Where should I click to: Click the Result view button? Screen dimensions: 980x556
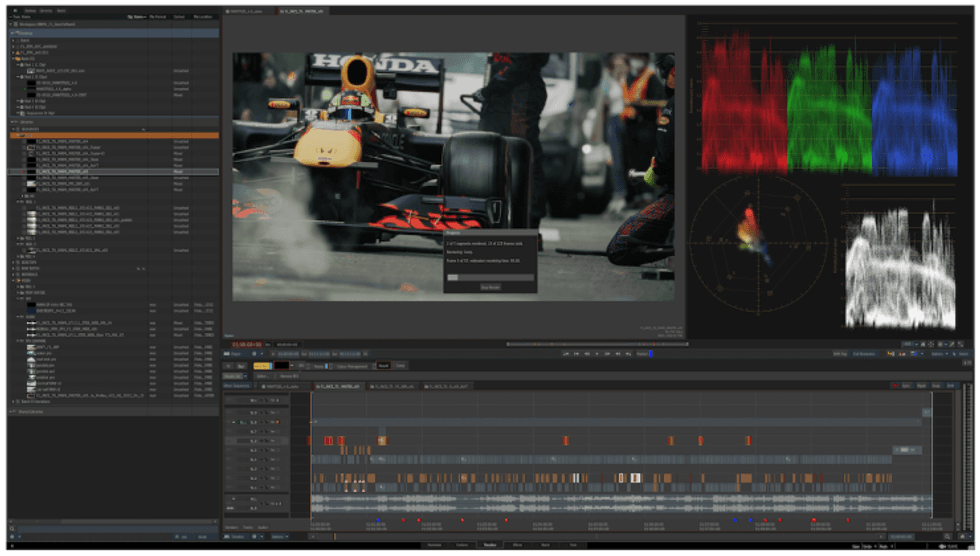[x=383, y=366]
